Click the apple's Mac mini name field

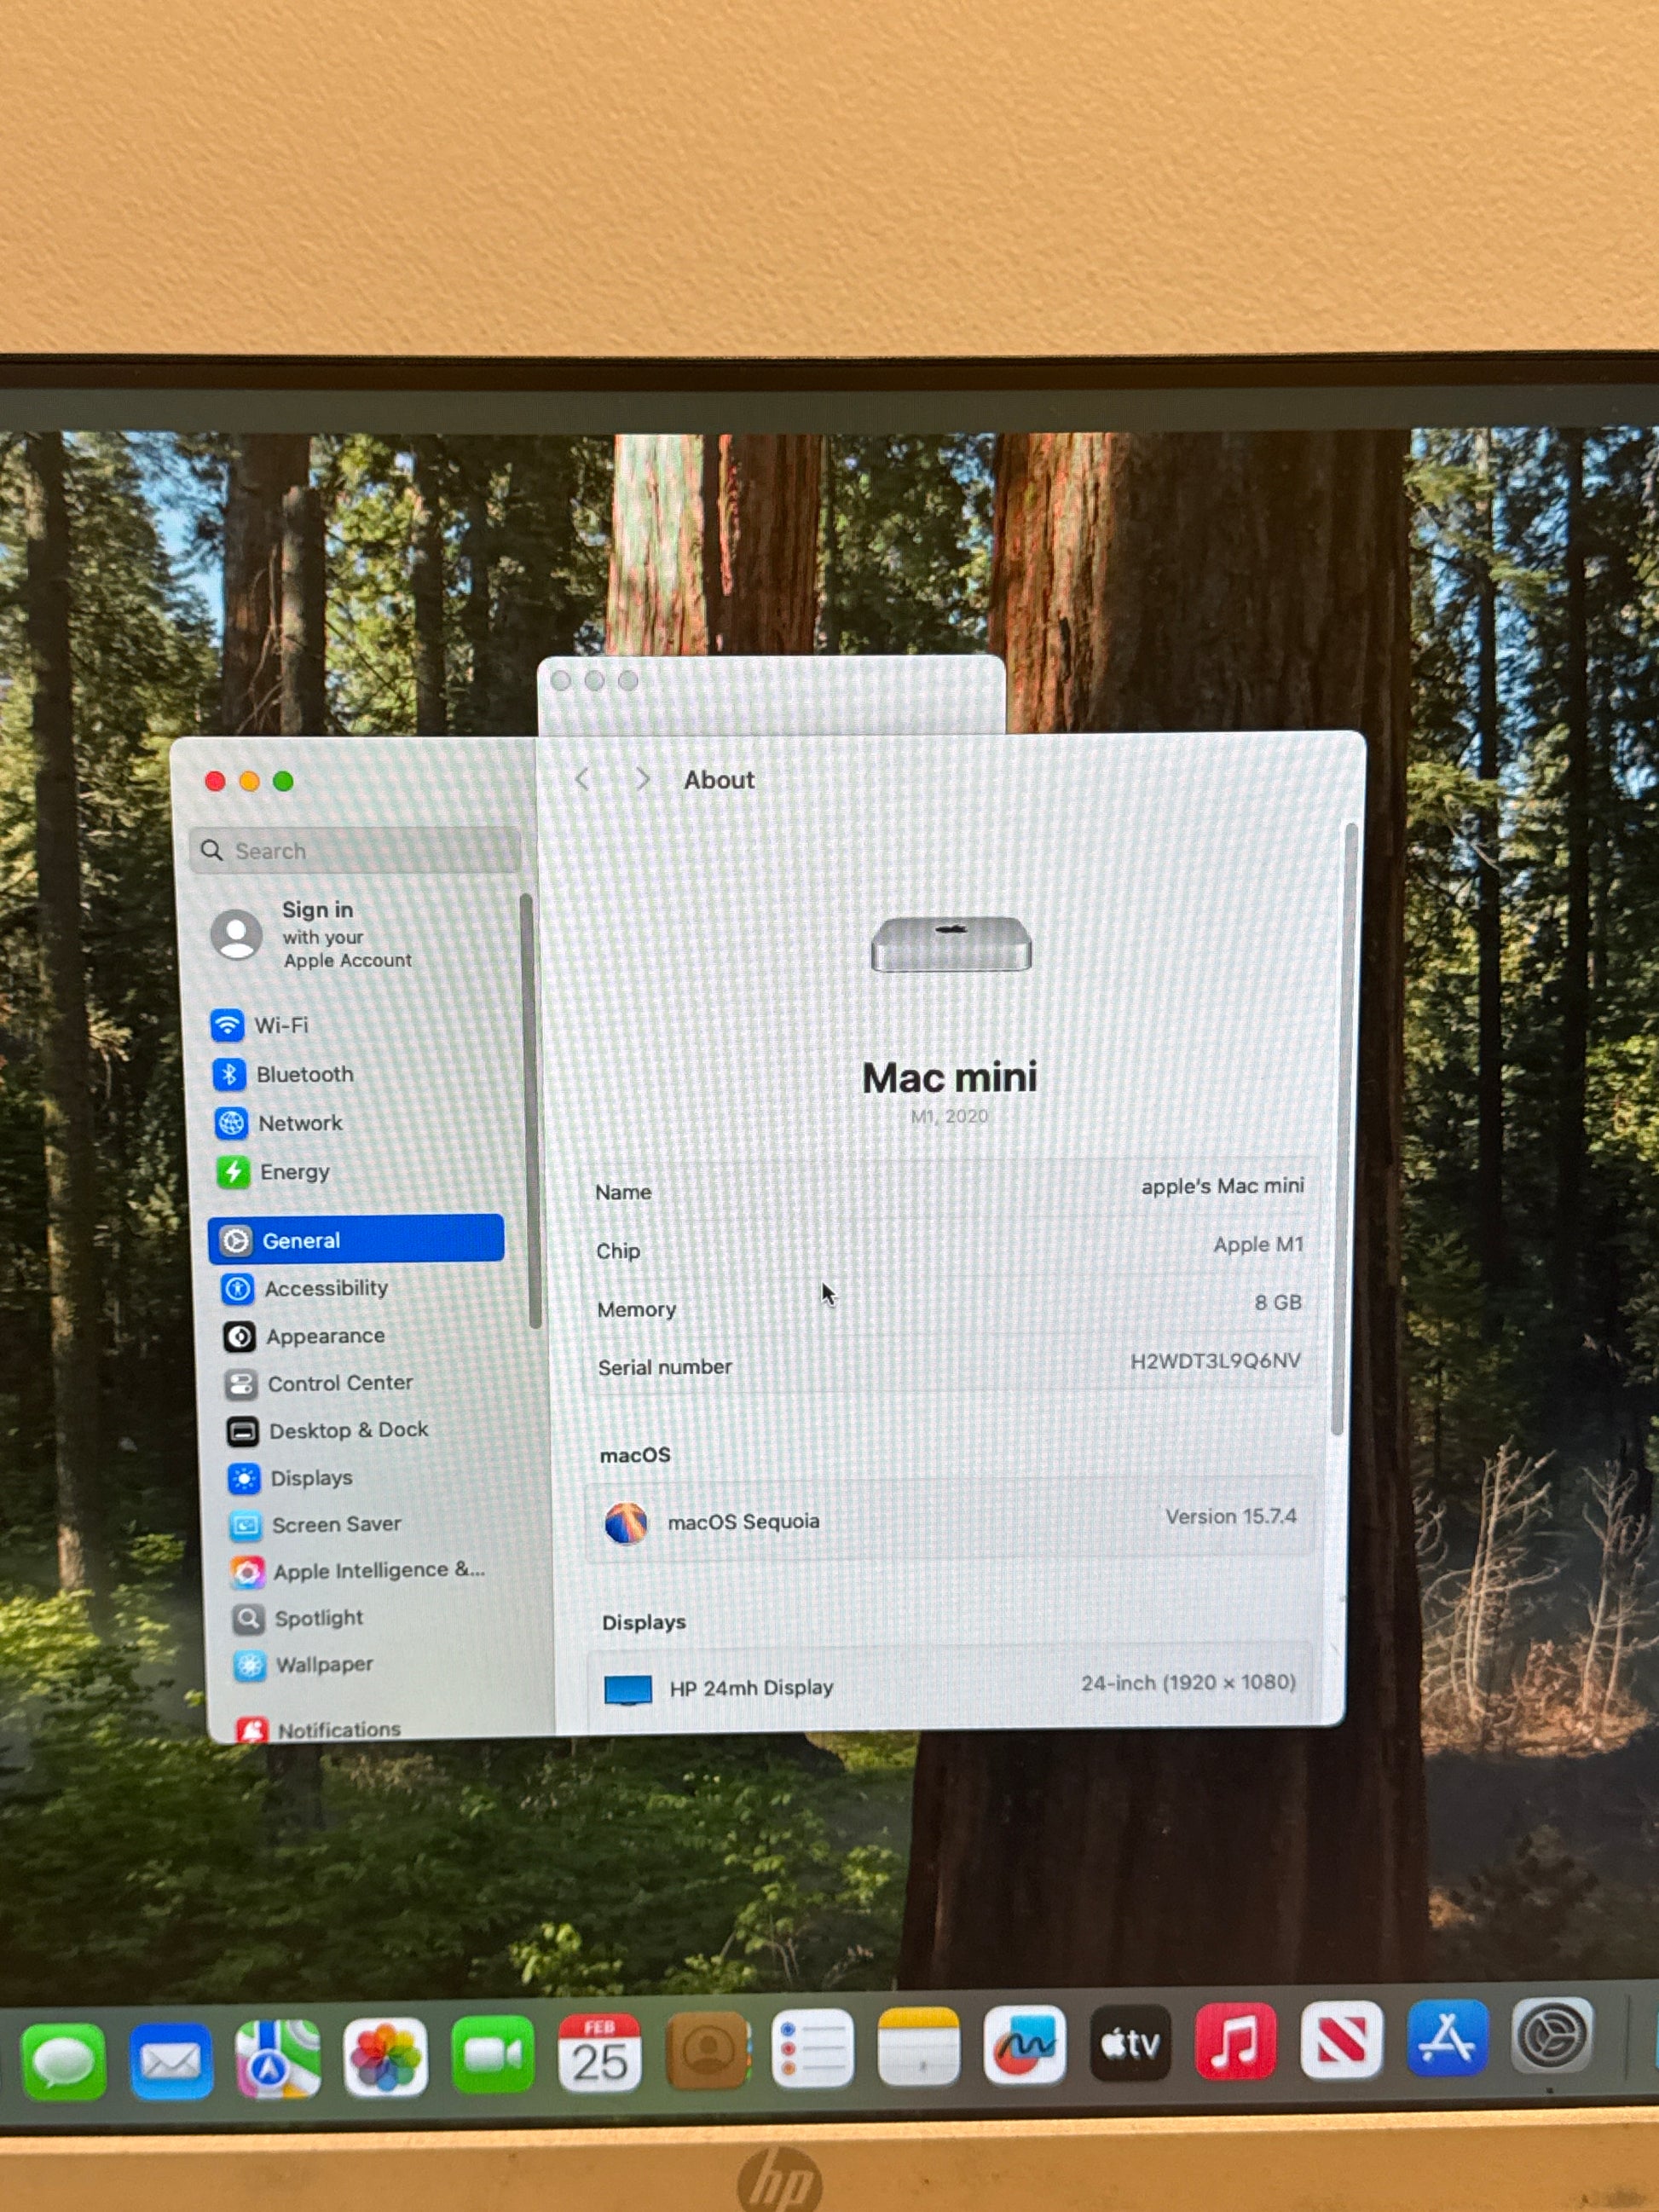[1221, 1186]
